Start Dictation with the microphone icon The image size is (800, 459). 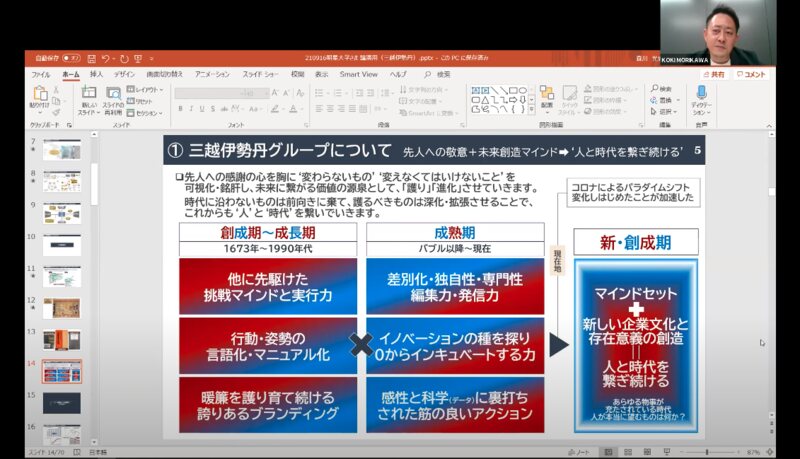[x=700, y=94]
